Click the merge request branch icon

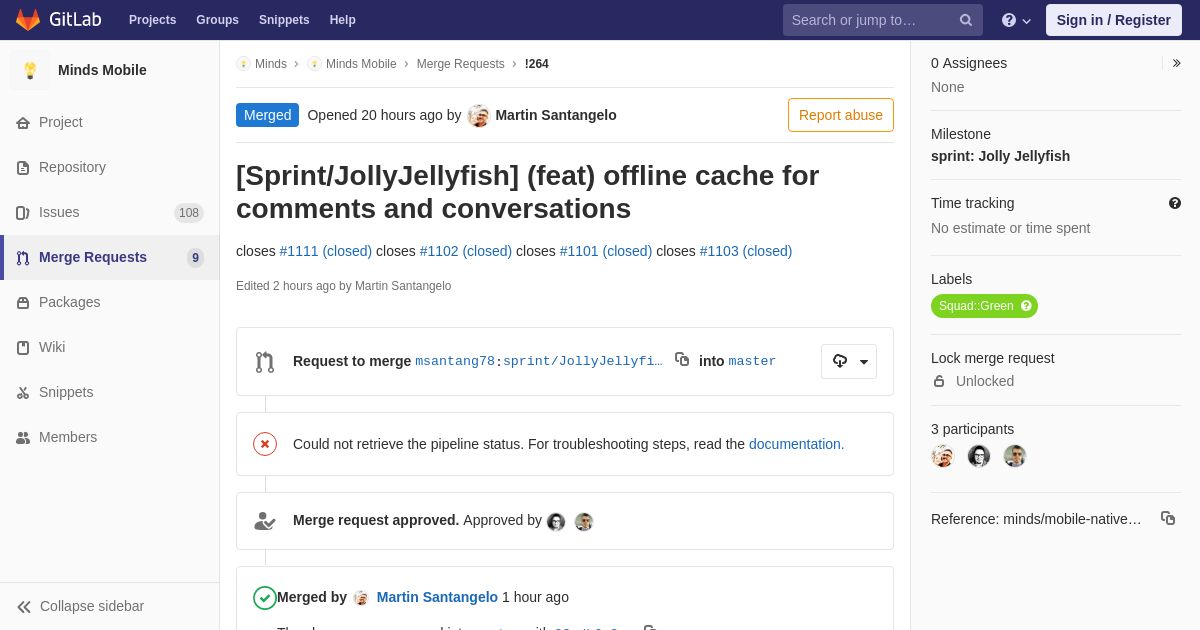tap(265, 362)
